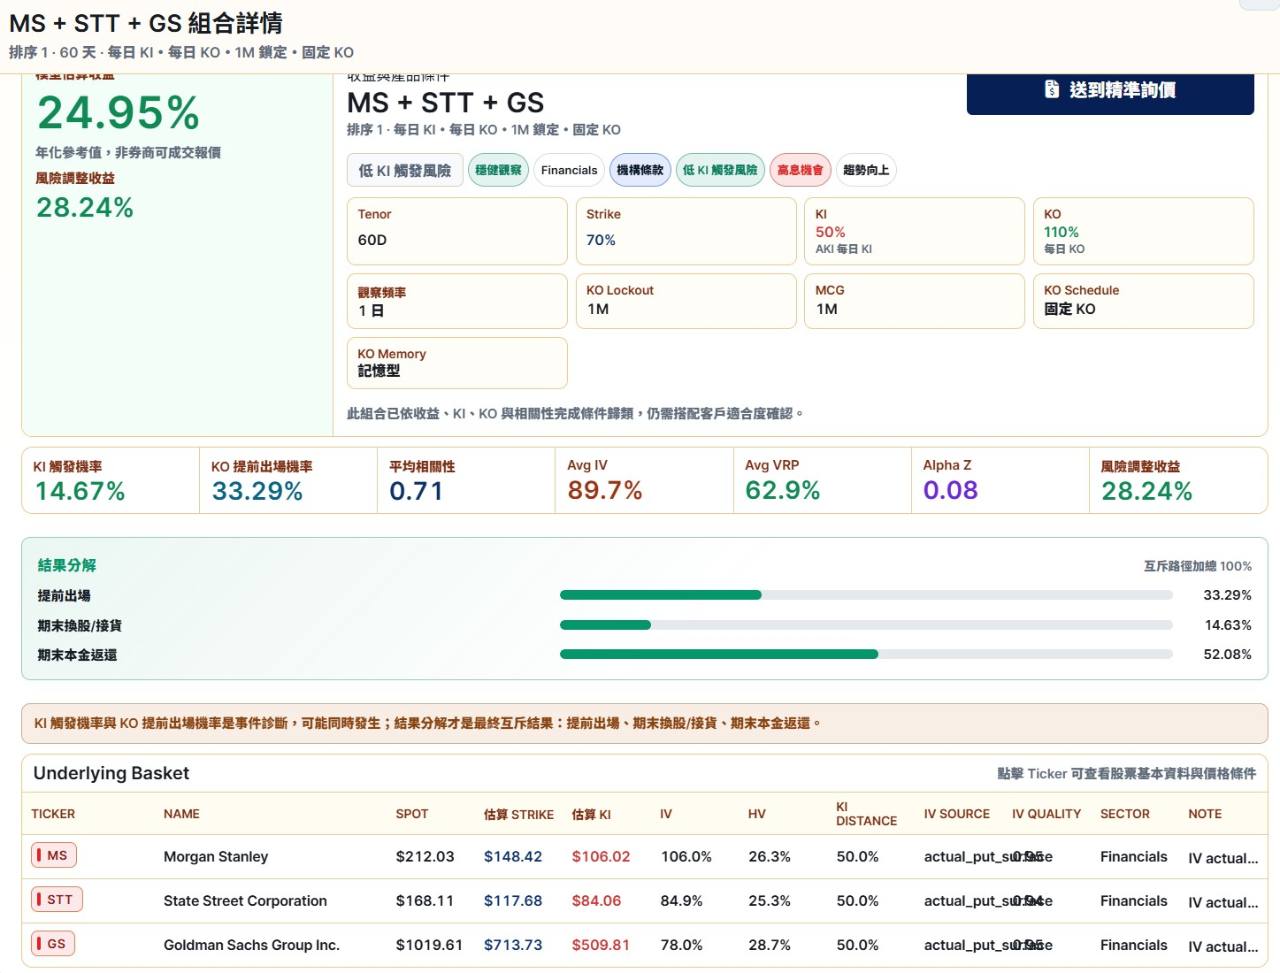Select the 穩健觀察 tag
This screenshot has height=973, width=1280.
(498, 170)
